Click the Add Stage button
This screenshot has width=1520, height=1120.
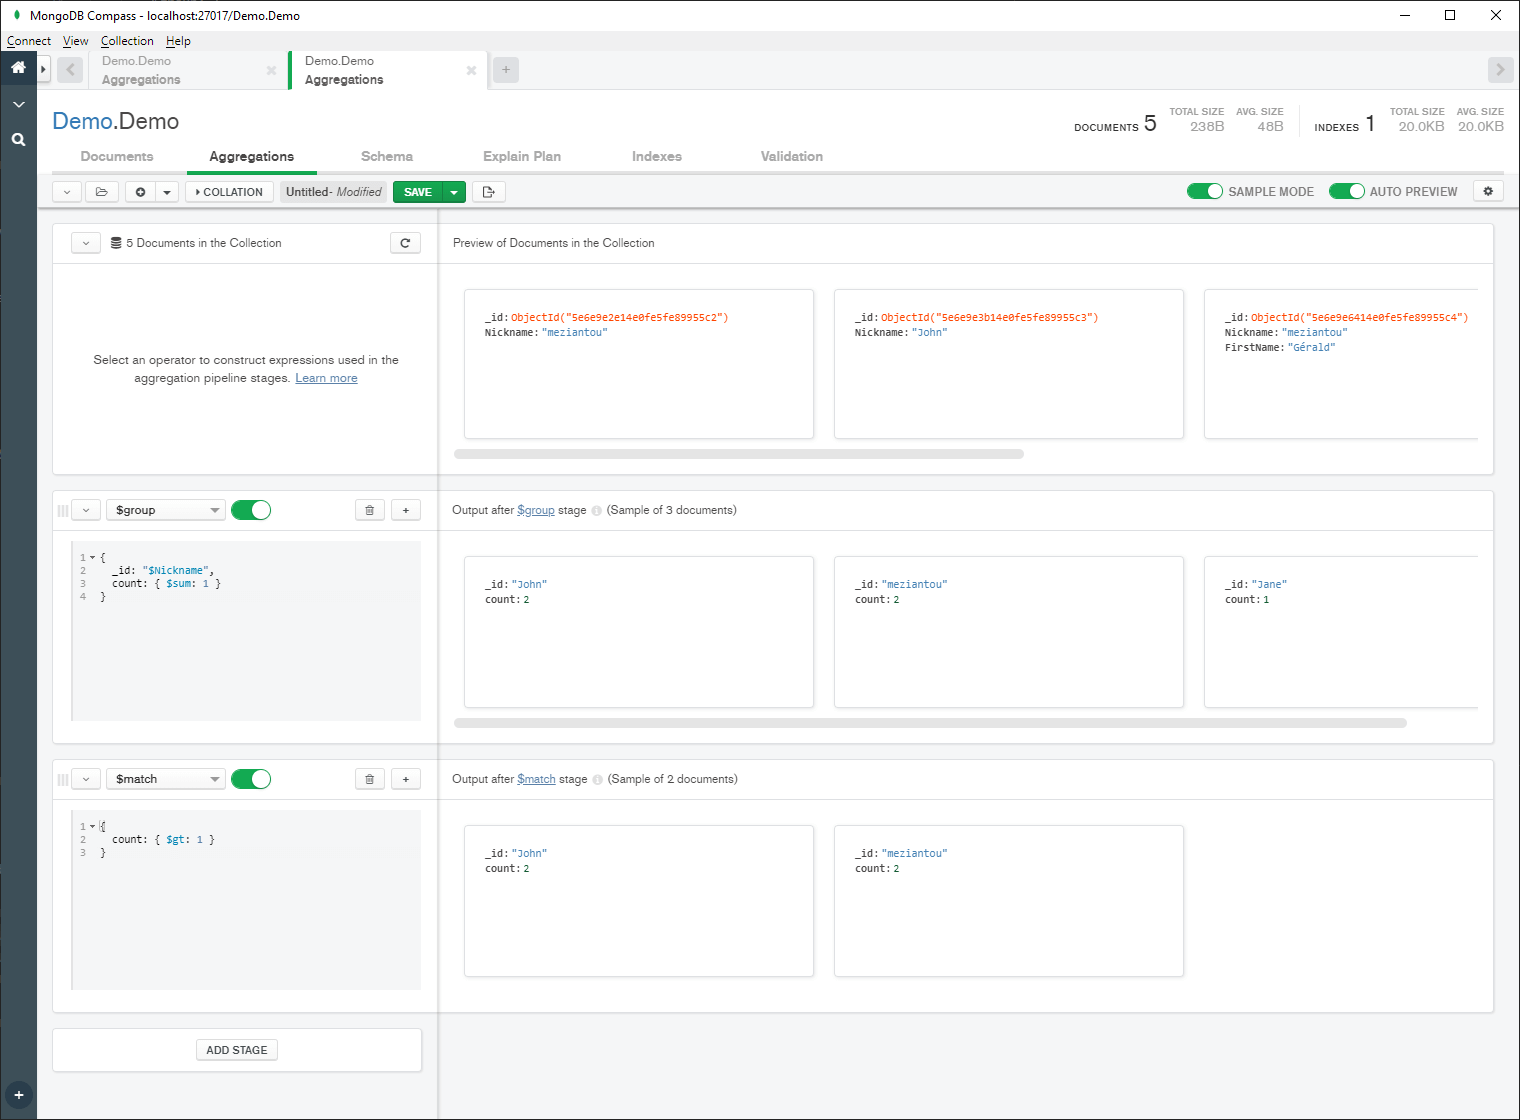236,1050
